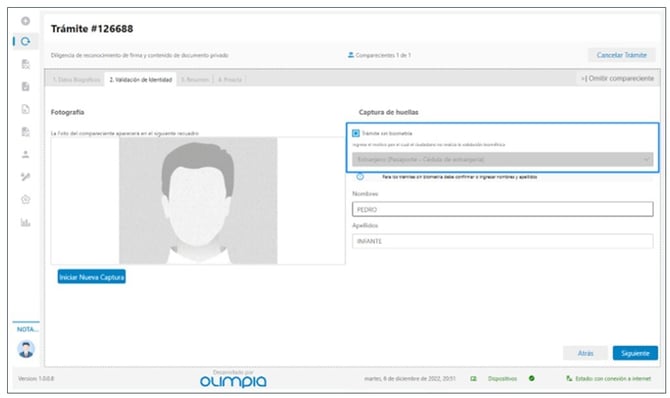Click the Estado con conexión a internet text

613,378
